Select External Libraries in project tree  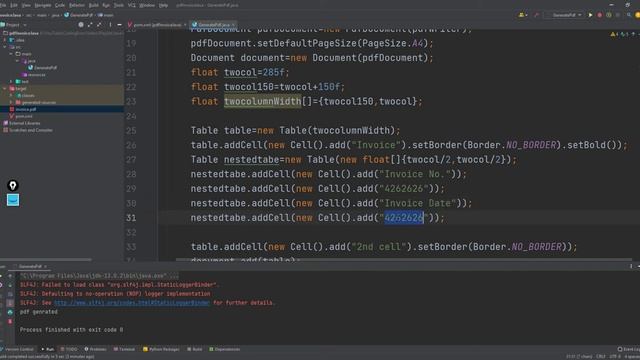click(22, 123)
